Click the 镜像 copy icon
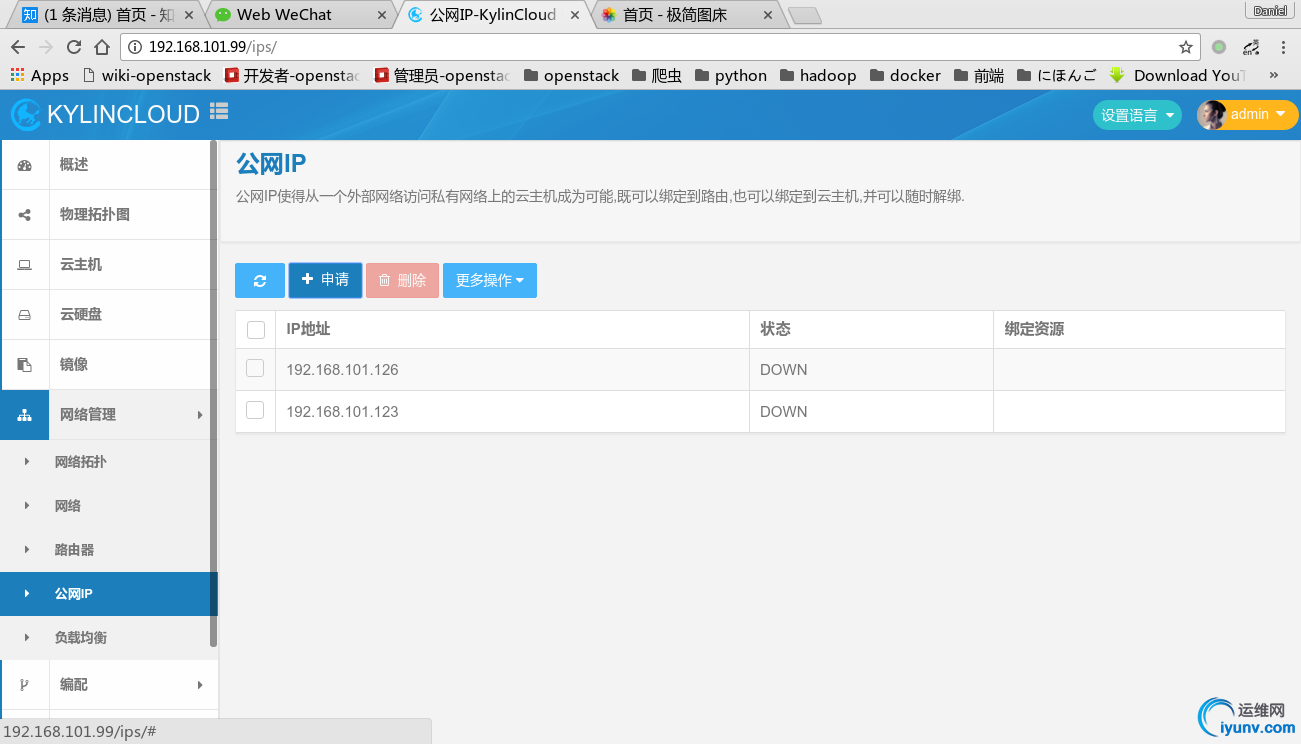Viewport: 1301px width, 744px height. [25, 365]
